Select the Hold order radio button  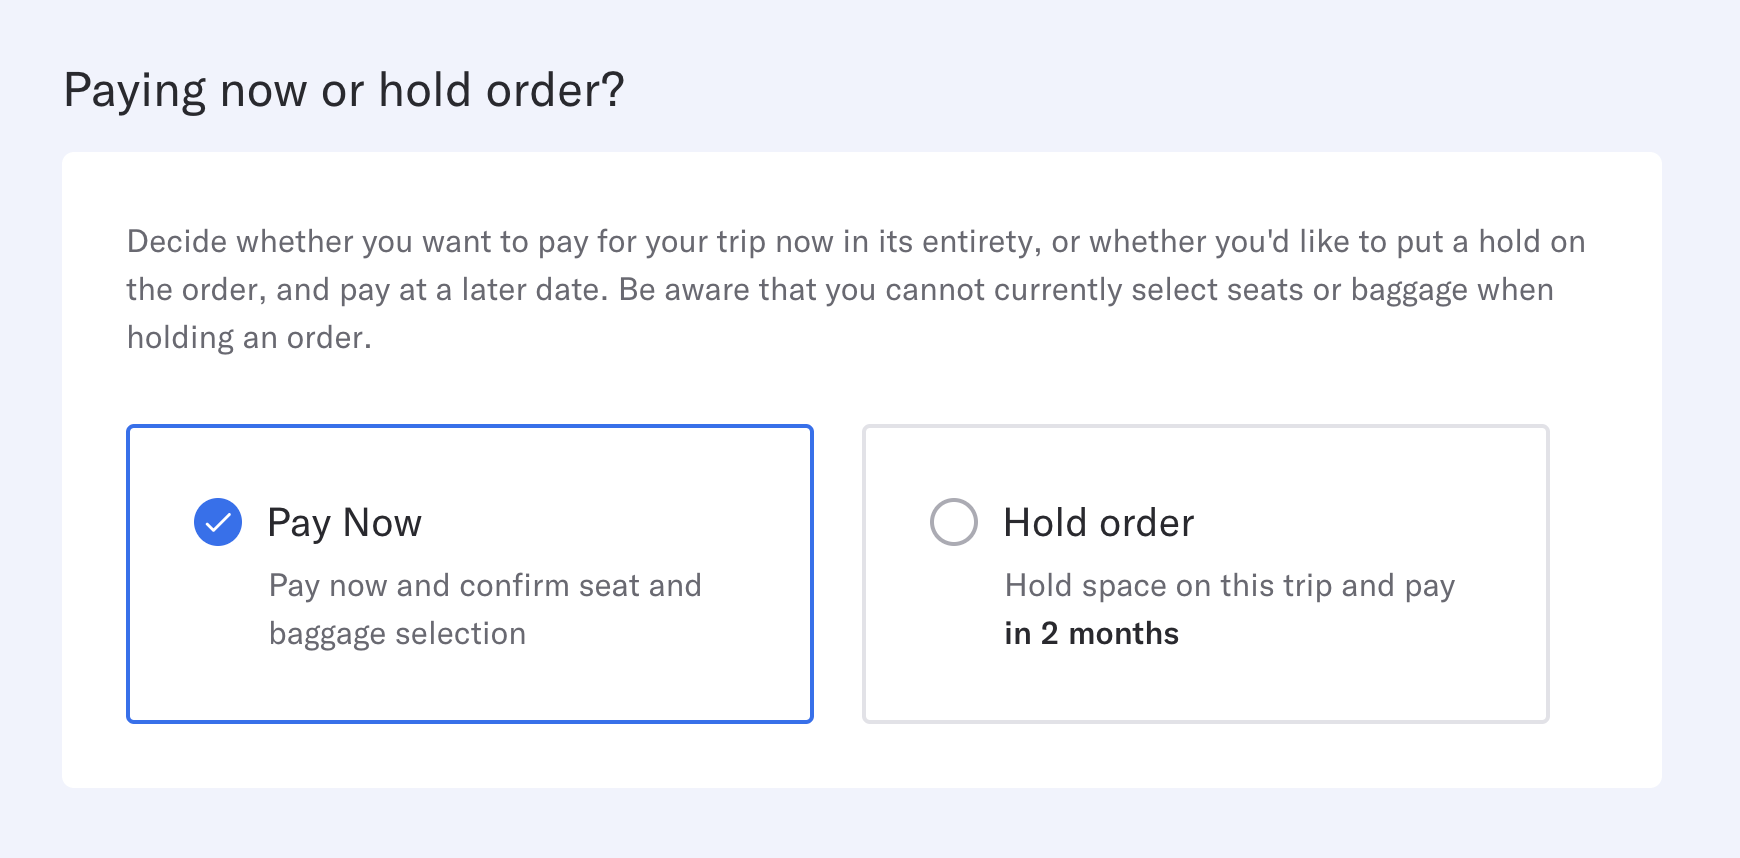[x=953, y=522]
